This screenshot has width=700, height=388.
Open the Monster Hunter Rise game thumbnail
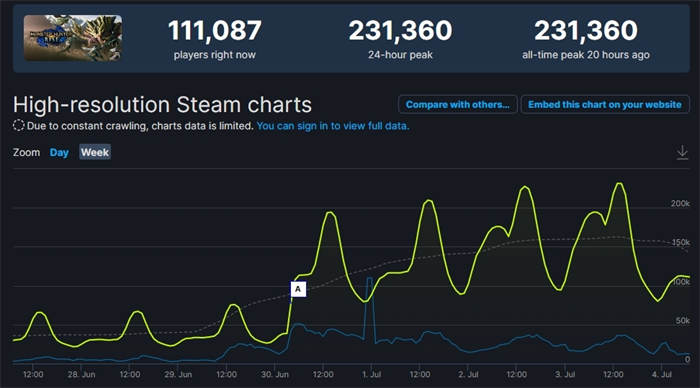tap(73, 38)
